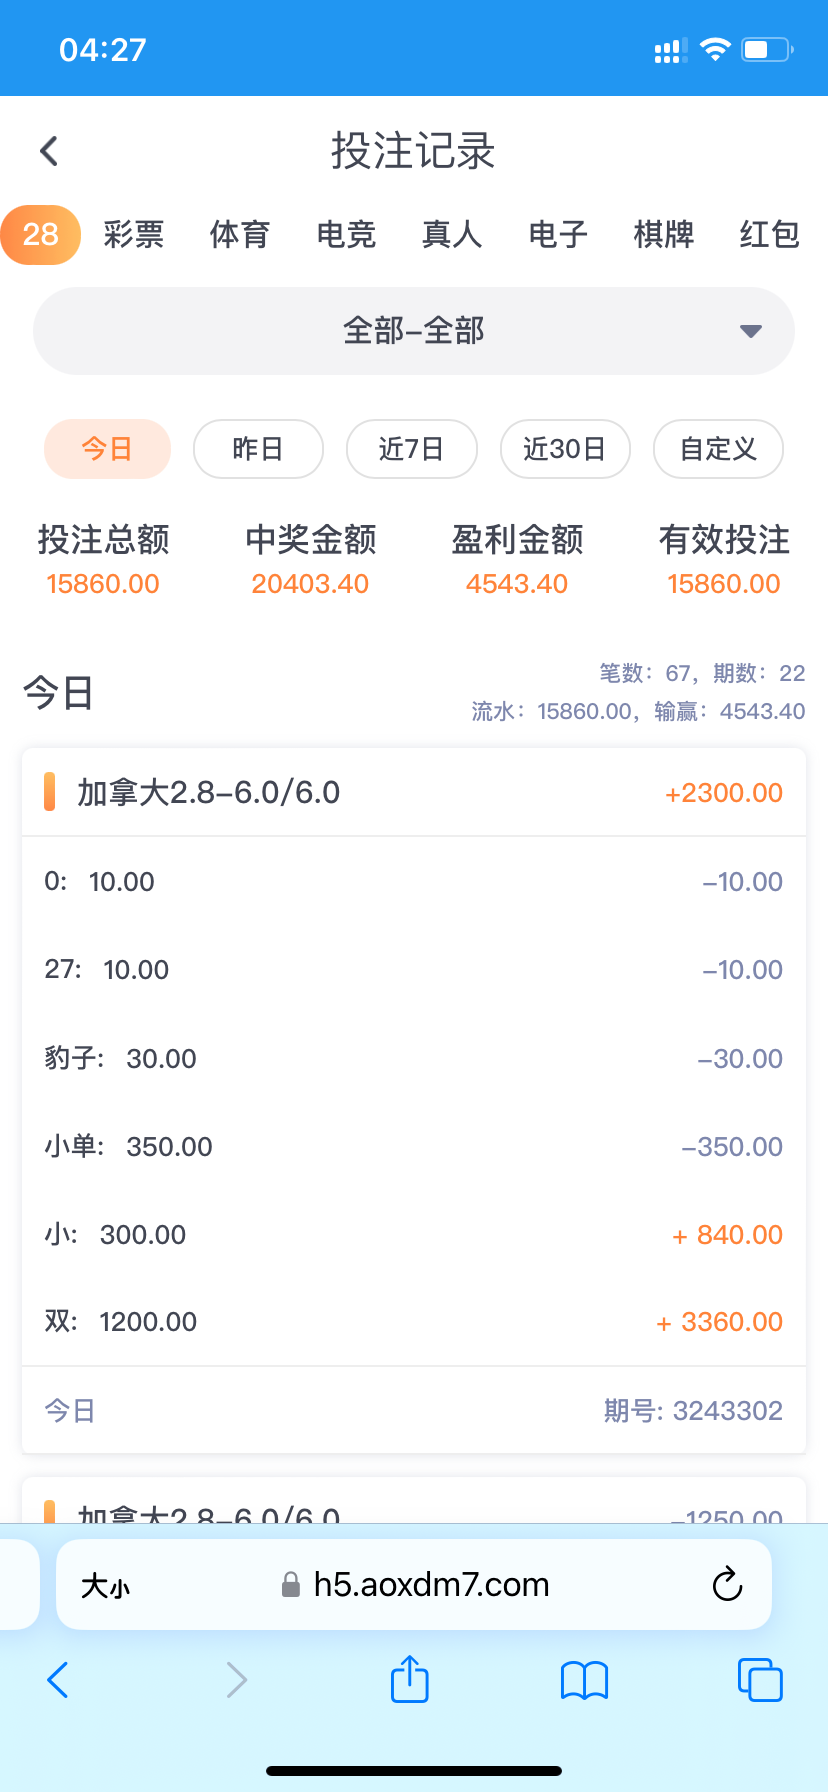828x1792 pixels.
Task: Tap the h5.aoxdm7.com address field
Action: click(x=430, y=1585)
